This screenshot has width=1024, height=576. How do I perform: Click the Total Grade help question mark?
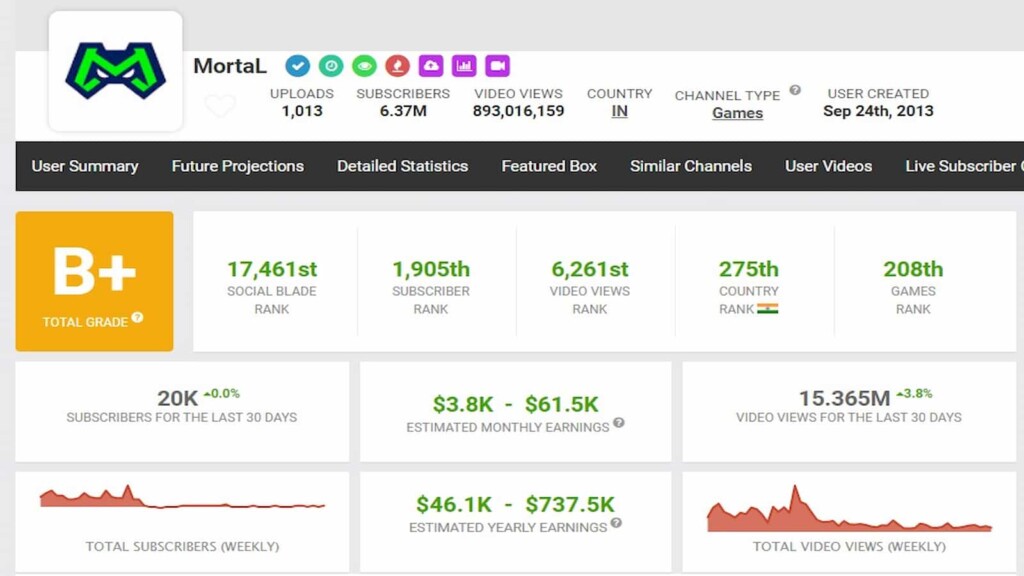pyautogui.click(x=137, y=317)
